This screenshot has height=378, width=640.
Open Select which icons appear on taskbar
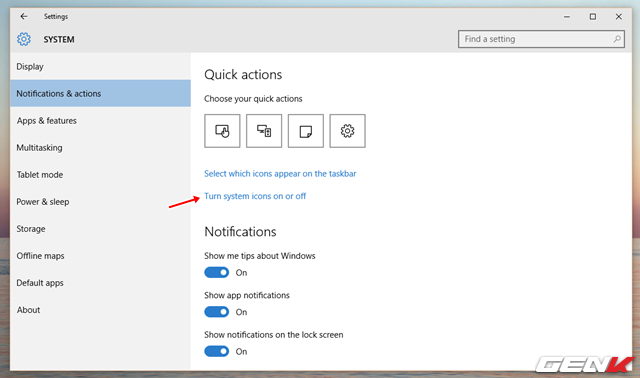(280, 173)
